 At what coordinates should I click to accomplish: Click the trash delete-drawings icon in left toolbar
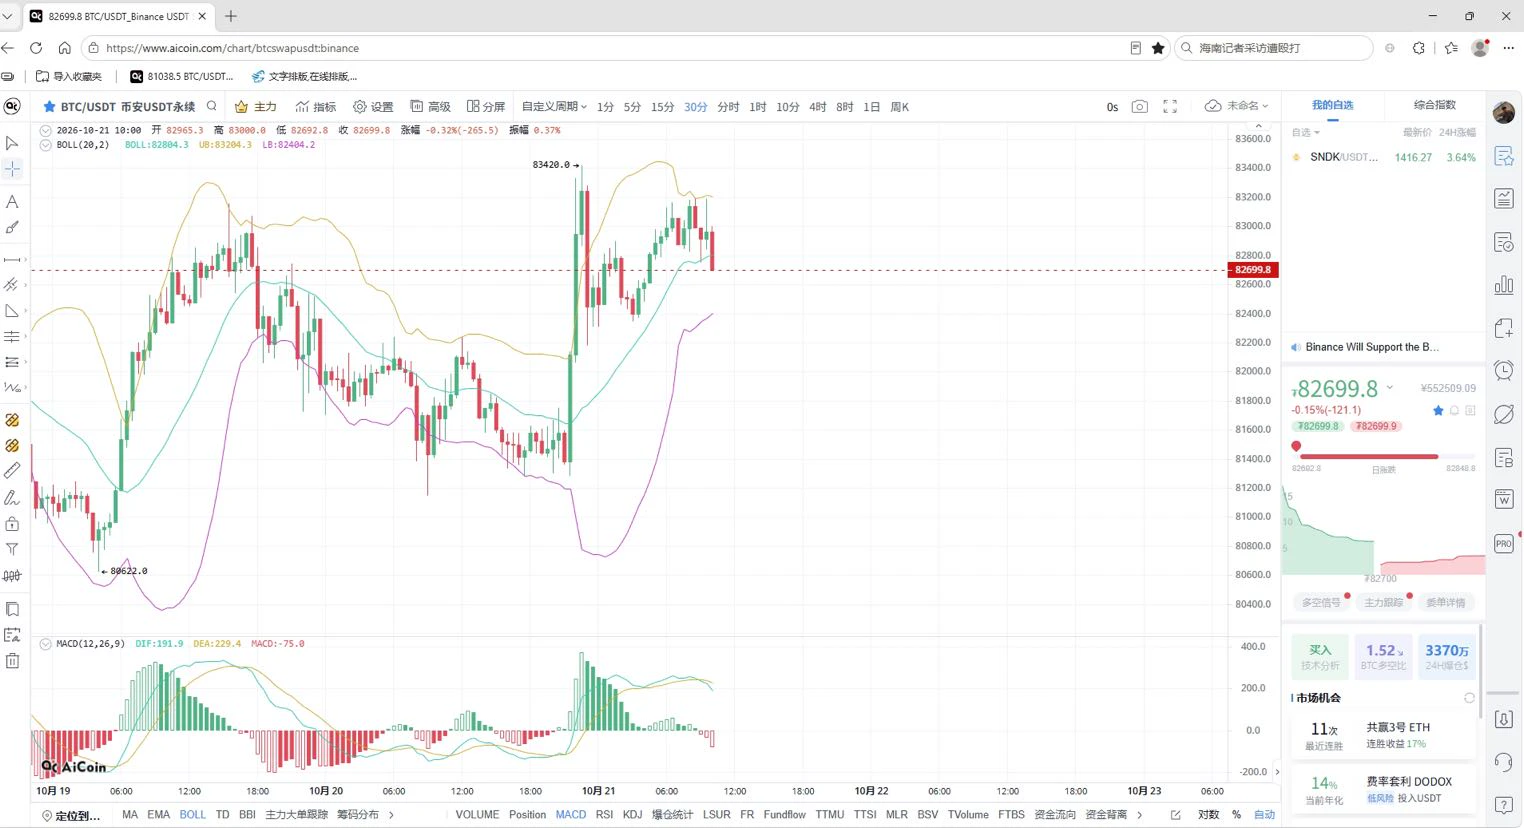[12, 661]
